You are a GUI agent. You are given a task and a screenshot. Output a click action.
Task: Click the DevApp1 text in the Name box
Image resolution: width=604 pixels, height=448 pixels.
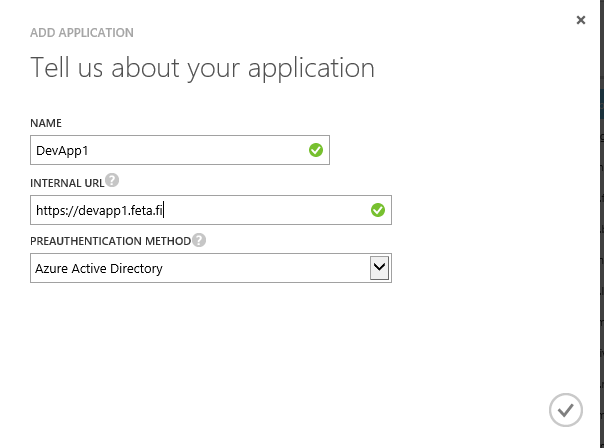click(x=62, y=151)
